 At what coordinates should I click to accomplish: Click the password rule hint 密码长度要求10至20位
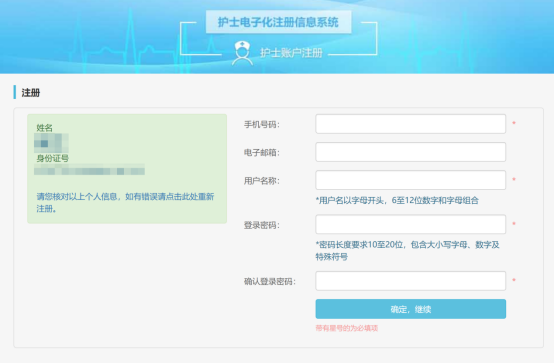pos(407,251)
